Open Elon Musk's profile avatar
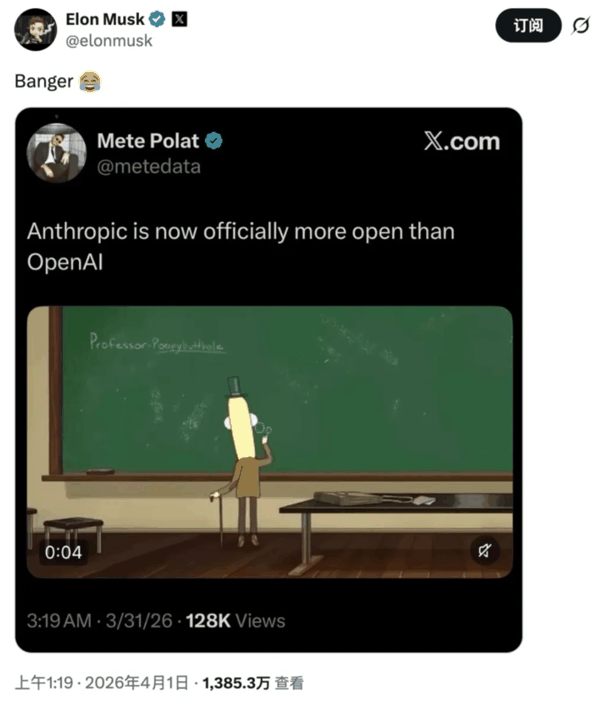 pyautogui.click(x=36, y=30)
